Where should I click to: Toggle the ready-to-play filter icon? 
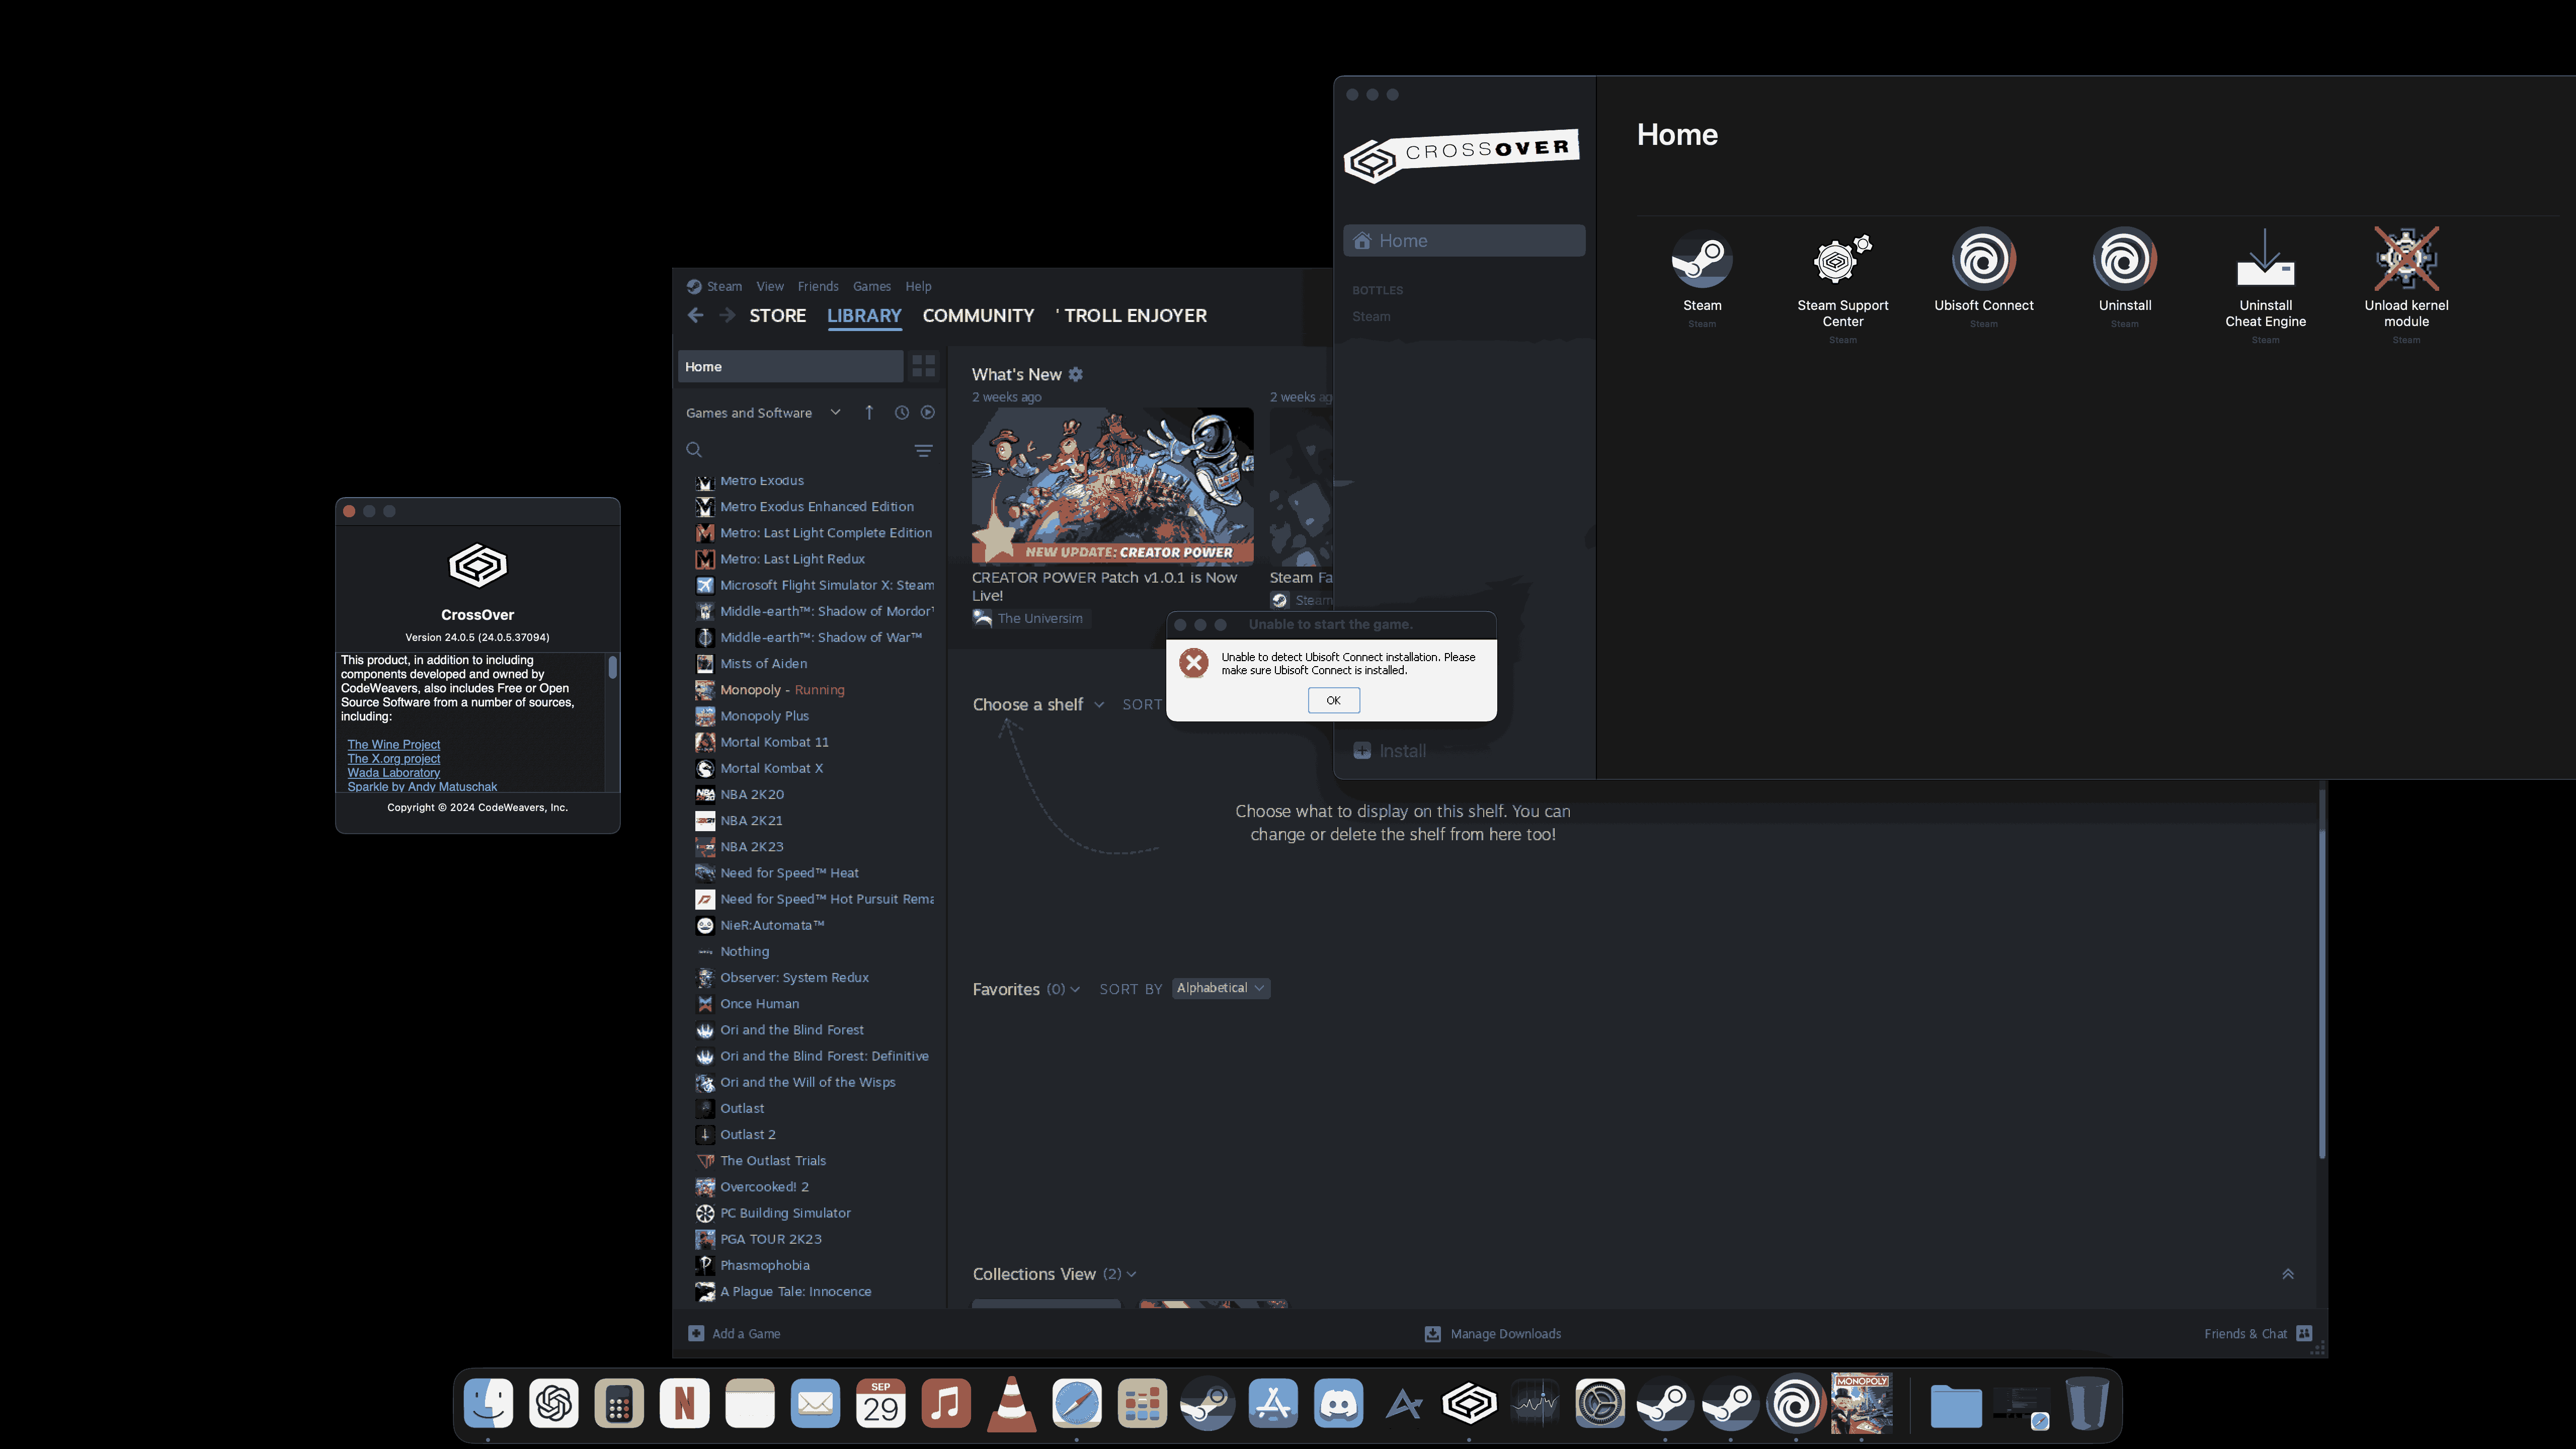click(x=928, y=413)
